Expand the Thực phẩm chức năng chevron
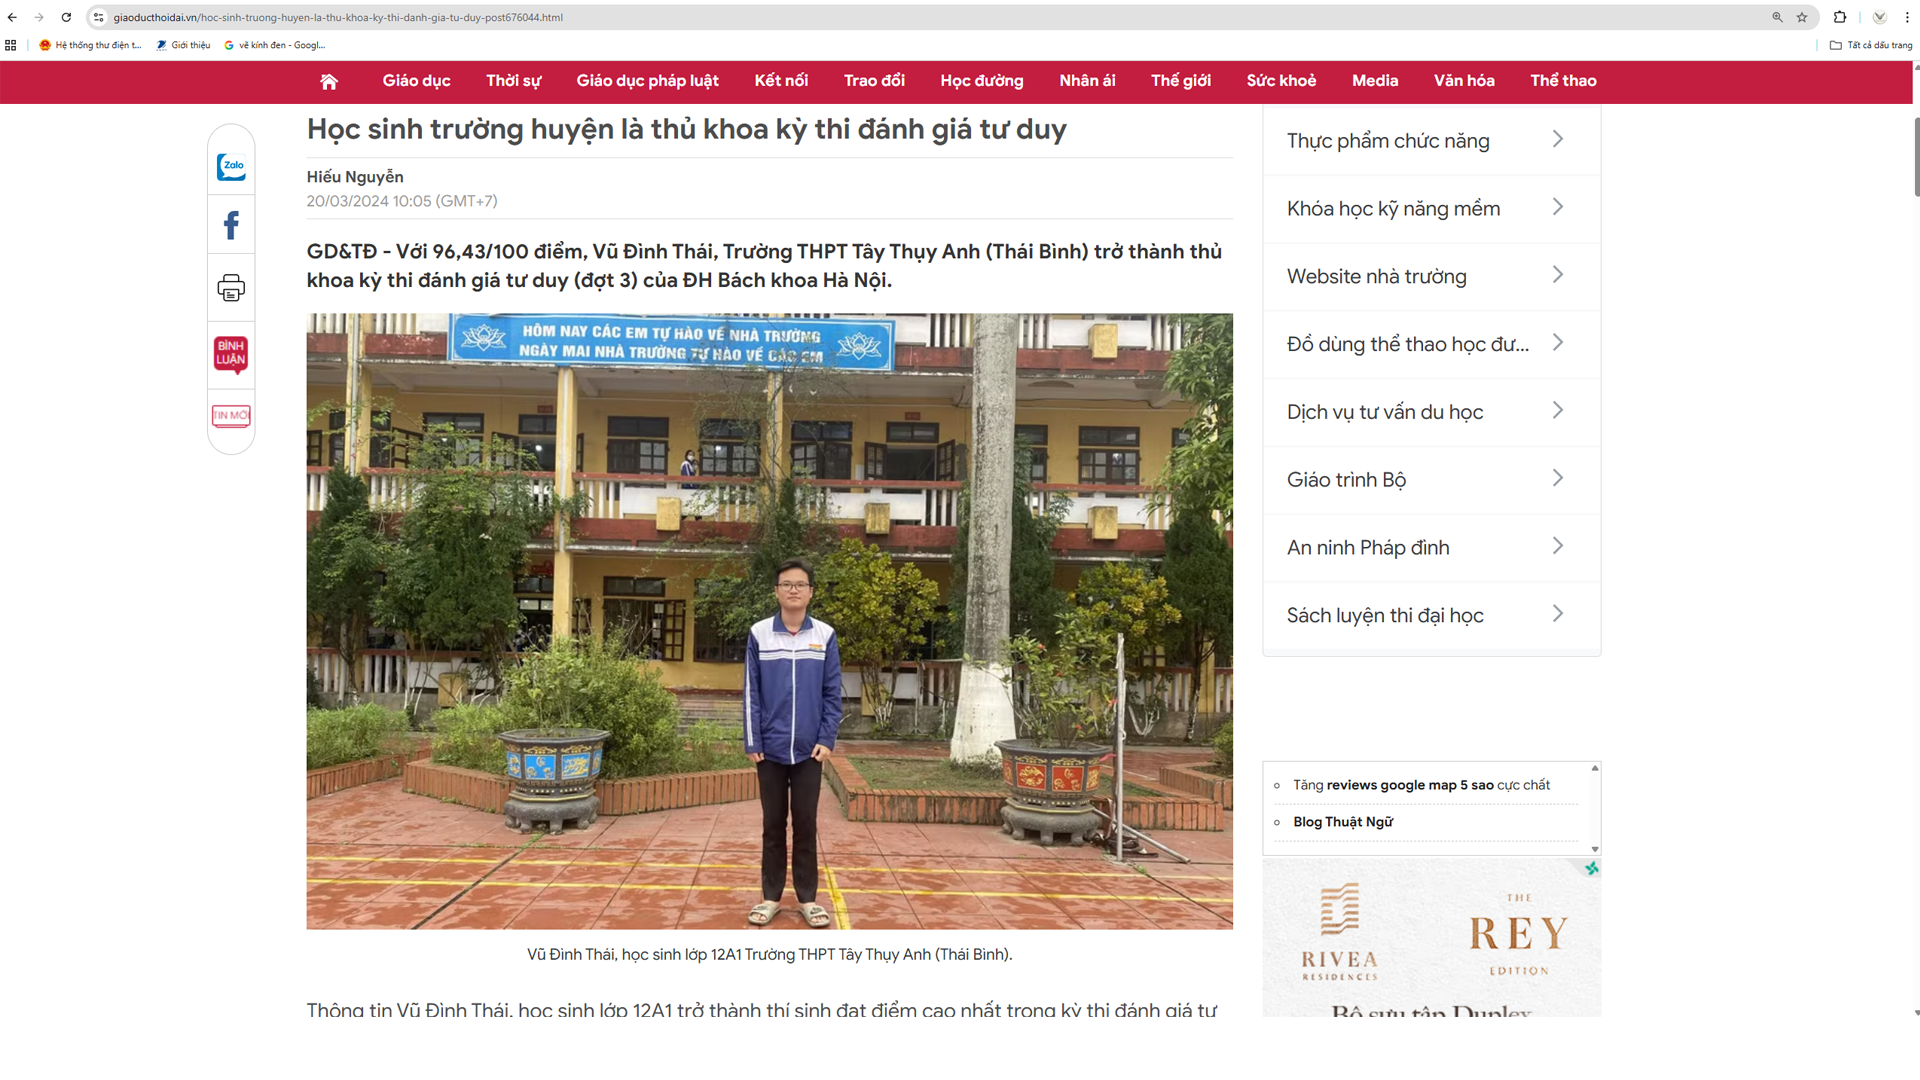 (x=1557, y=140)
